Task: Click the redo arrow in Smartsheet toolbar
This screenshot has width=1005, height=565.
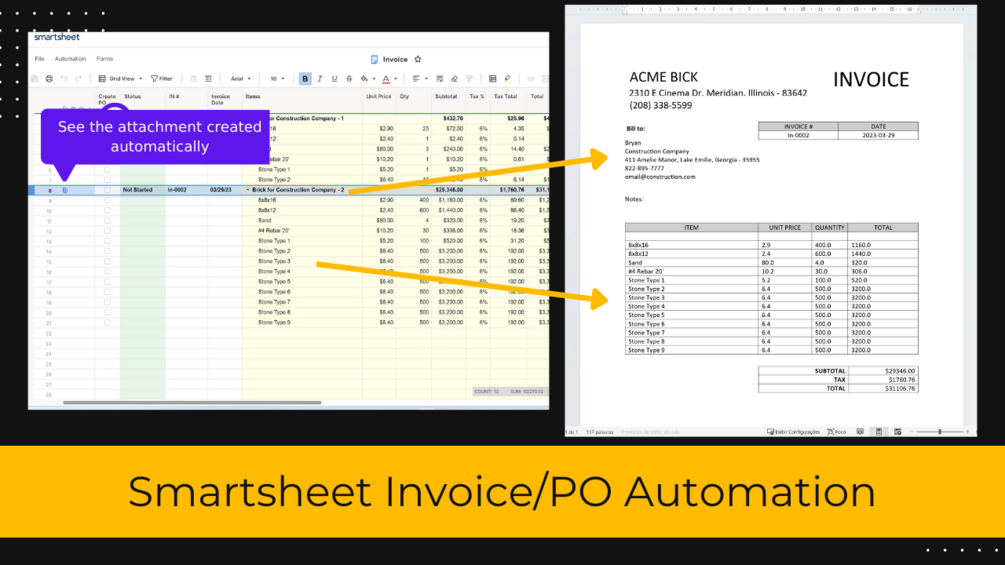Action: pyautogui.click(x=78, y=79)
